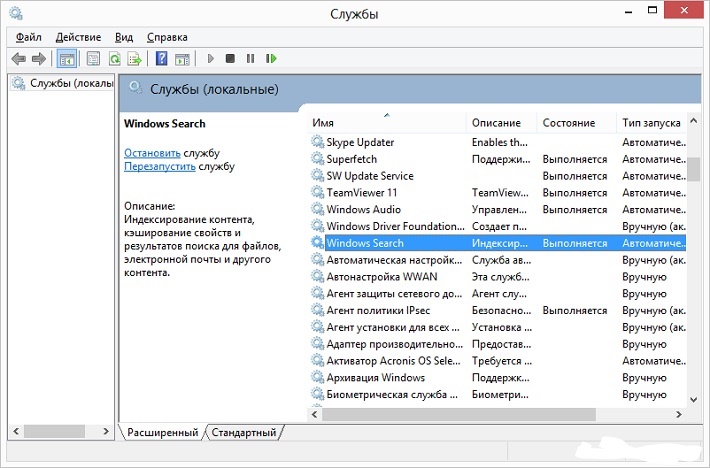Click the tree pane scroll right arrow
Viewport: 710px width, 468px height.
click(x=106, y=431)
